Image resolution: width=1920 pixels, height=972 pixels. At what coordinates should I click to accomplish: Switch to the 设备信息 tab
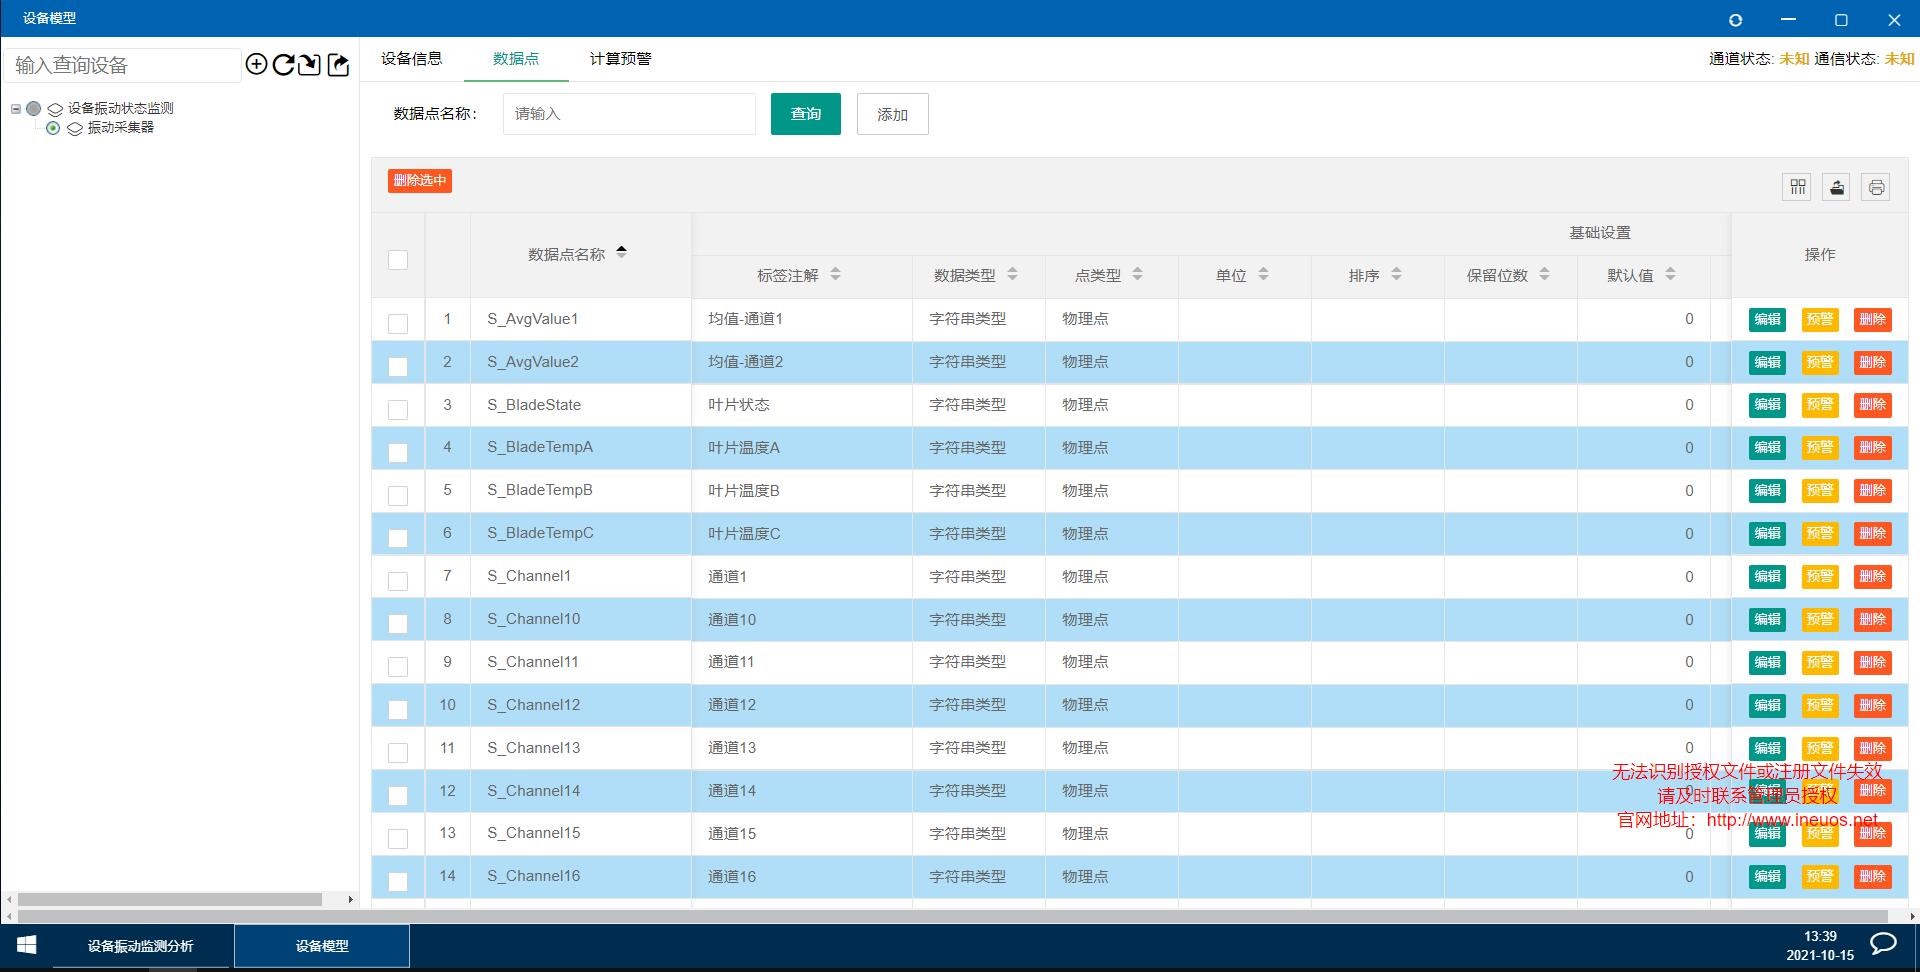point(411,59)
